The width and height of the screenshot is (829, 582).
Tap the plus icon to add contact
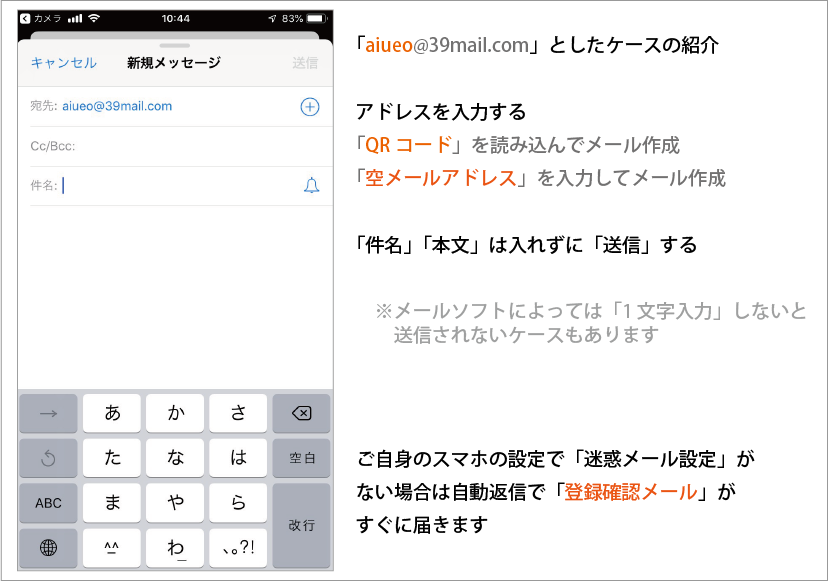point(310,107)
